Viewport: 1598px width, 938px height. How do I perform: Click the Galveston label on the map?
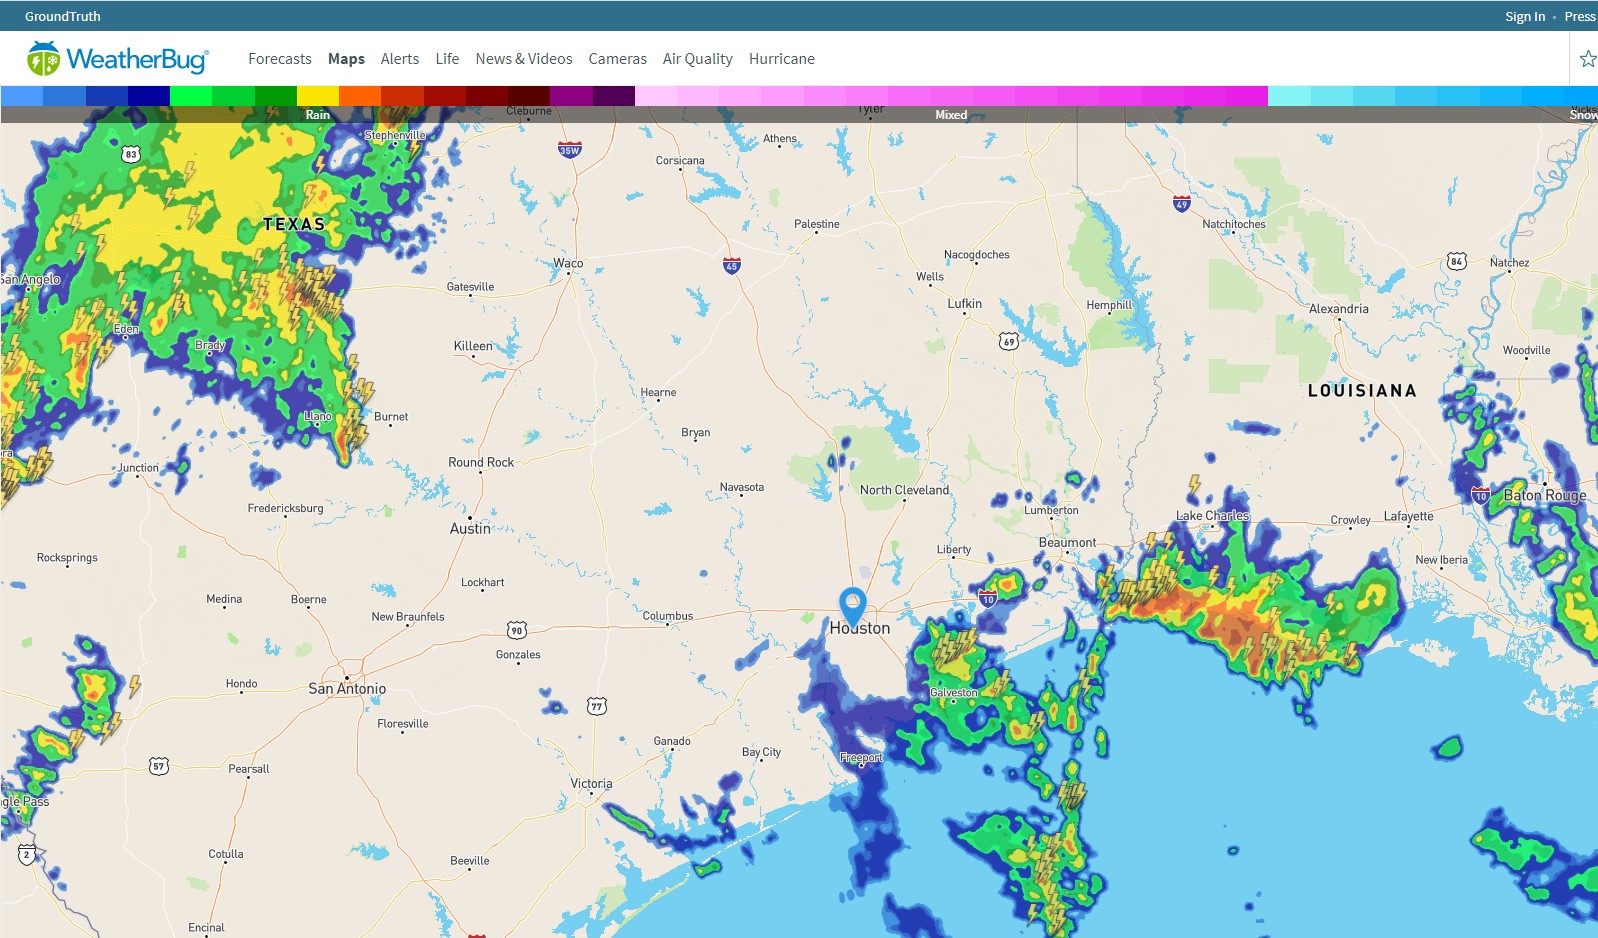coord(954,692)
